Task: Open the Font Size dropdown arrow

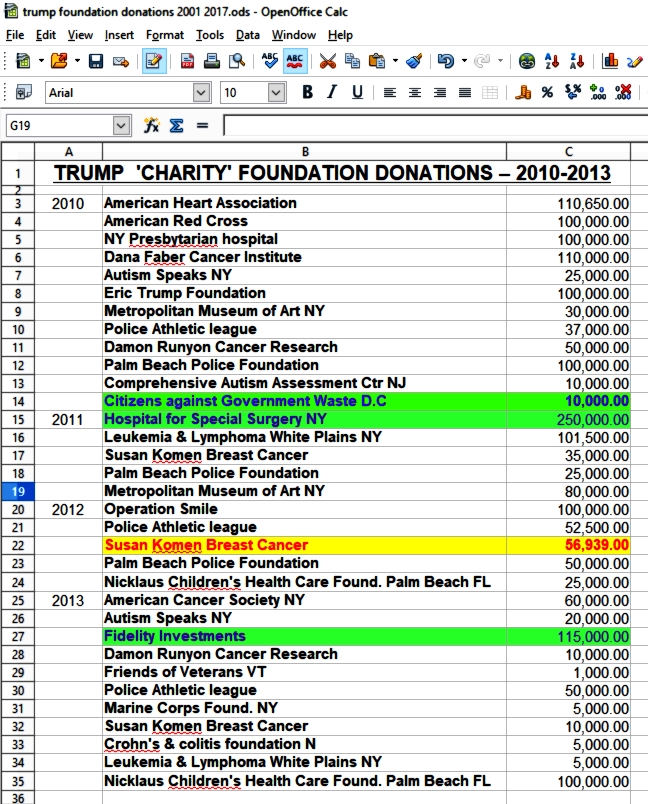Action: [276, 93]
